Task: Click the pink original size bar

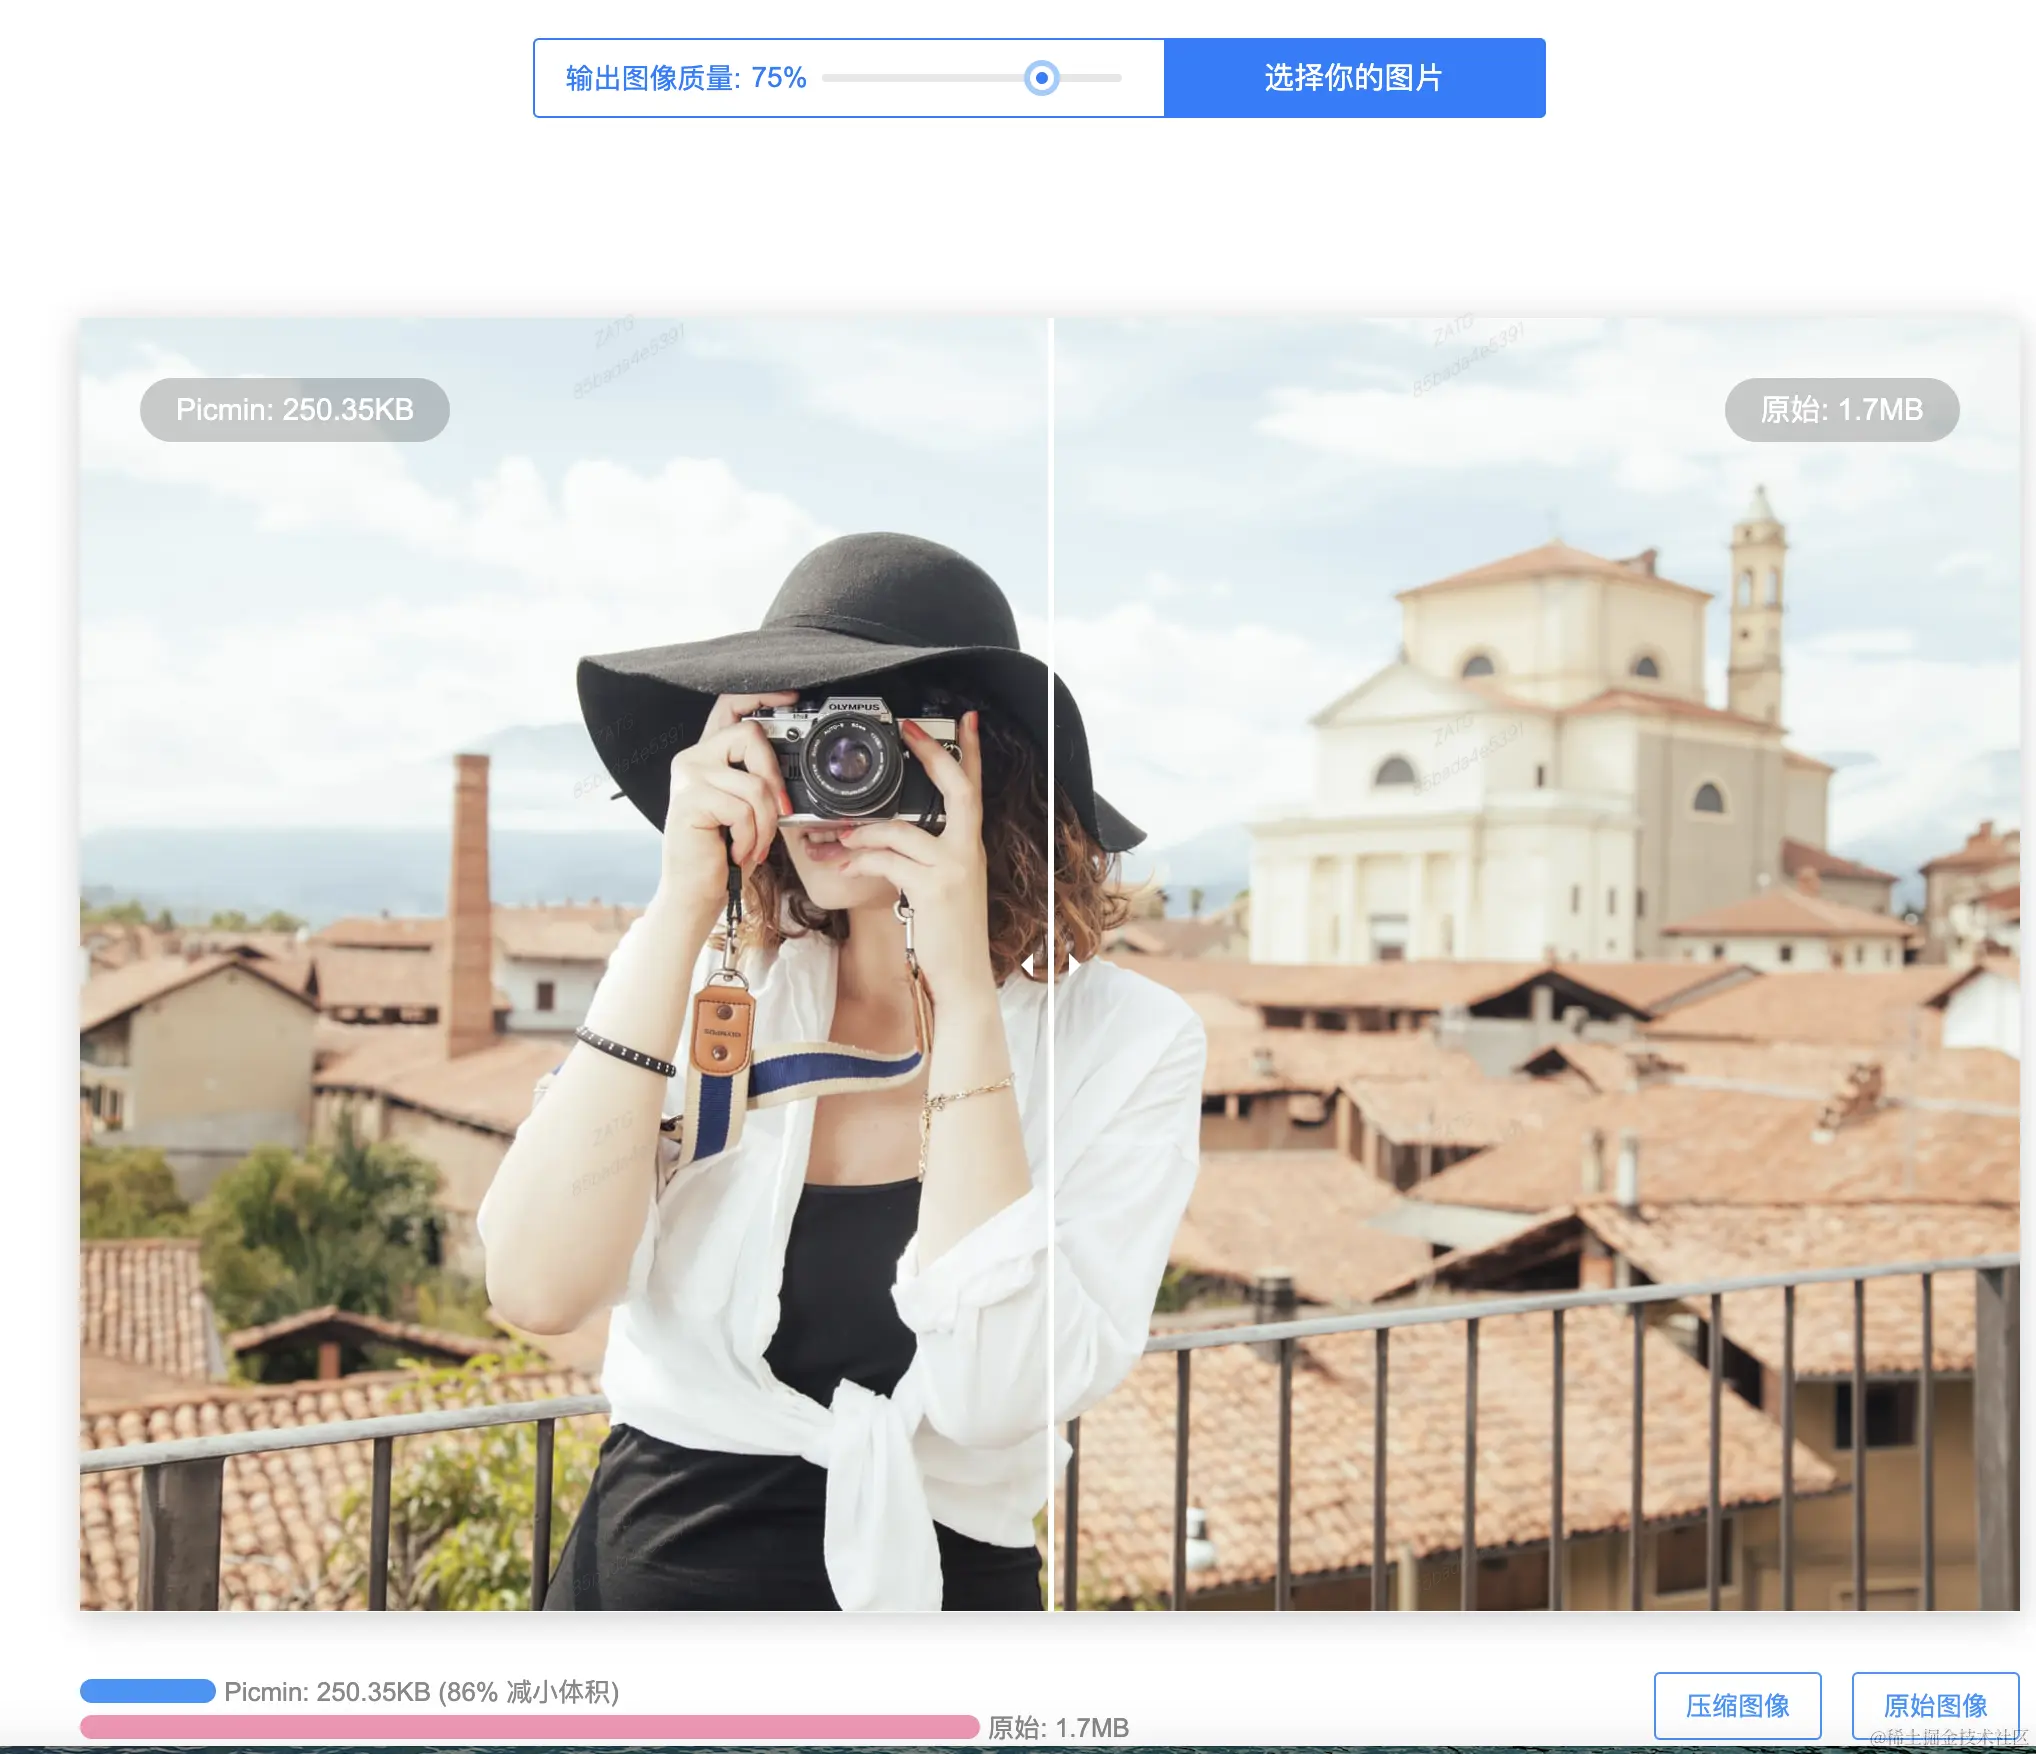Action: tap(528, 1727)
